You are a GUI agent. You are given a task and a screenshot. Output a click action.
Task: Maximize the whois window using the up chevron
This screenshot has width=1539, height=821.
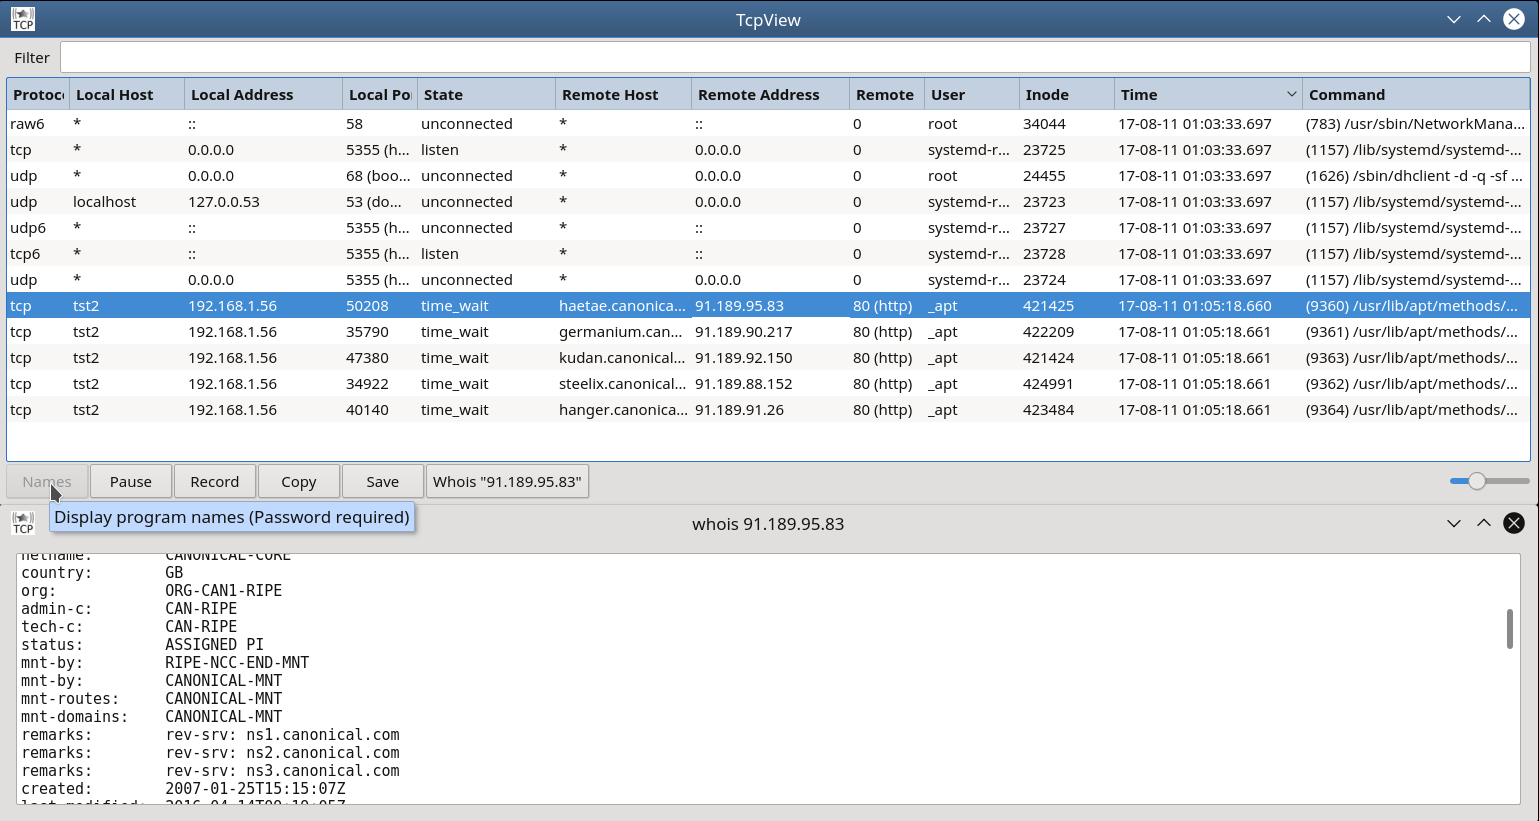click(x=1484, y=523)
